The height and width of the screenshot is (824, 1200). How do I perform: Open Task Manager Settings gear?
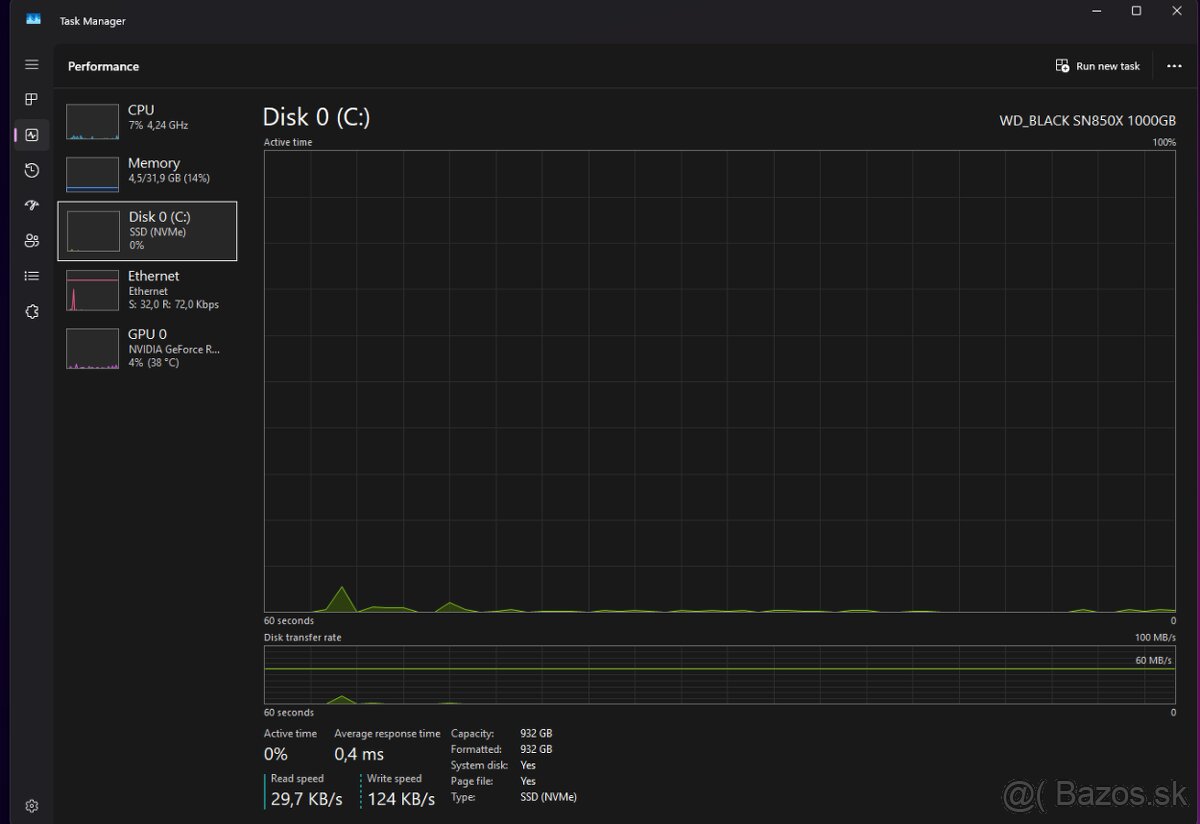click(x=31, y=805)
